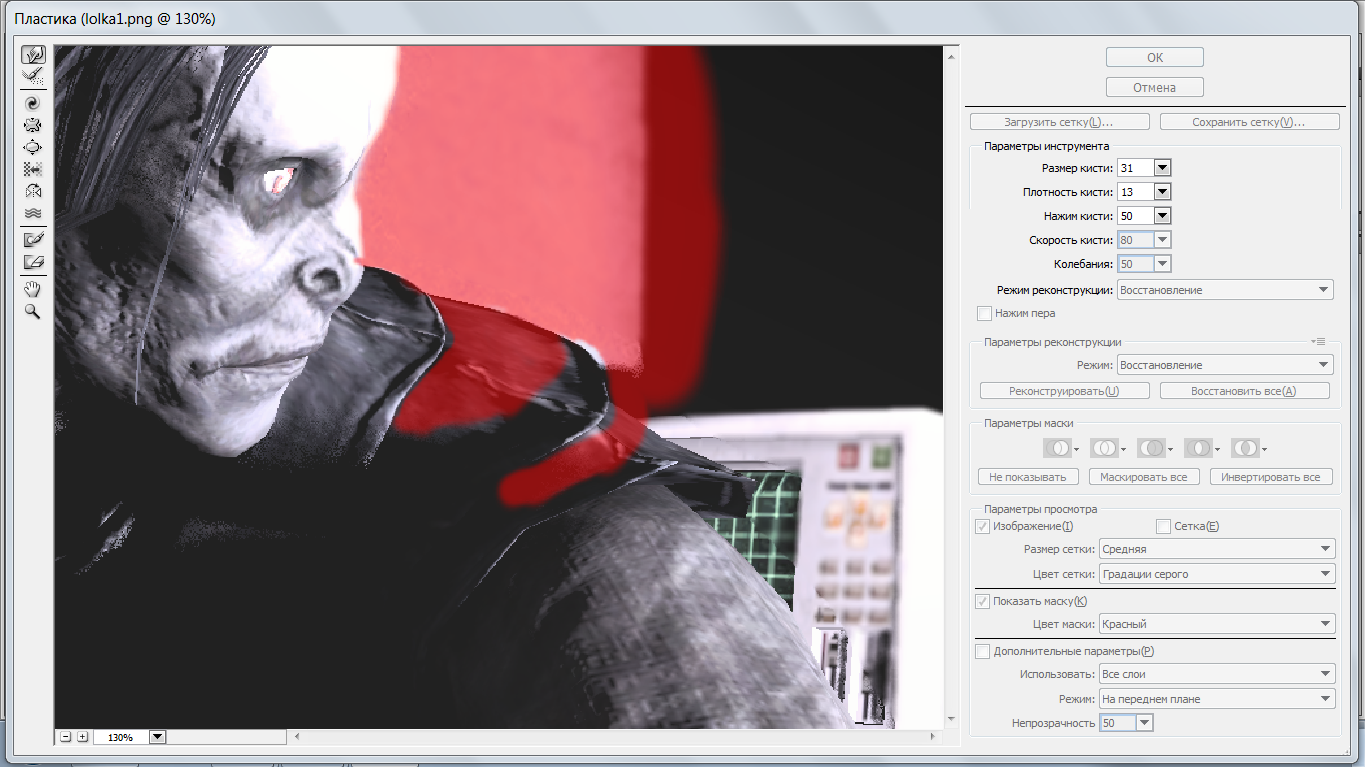Screen dimensions: 1365x767
Task: Click the Реконструировать button
Action: [x=1064, y=391]
